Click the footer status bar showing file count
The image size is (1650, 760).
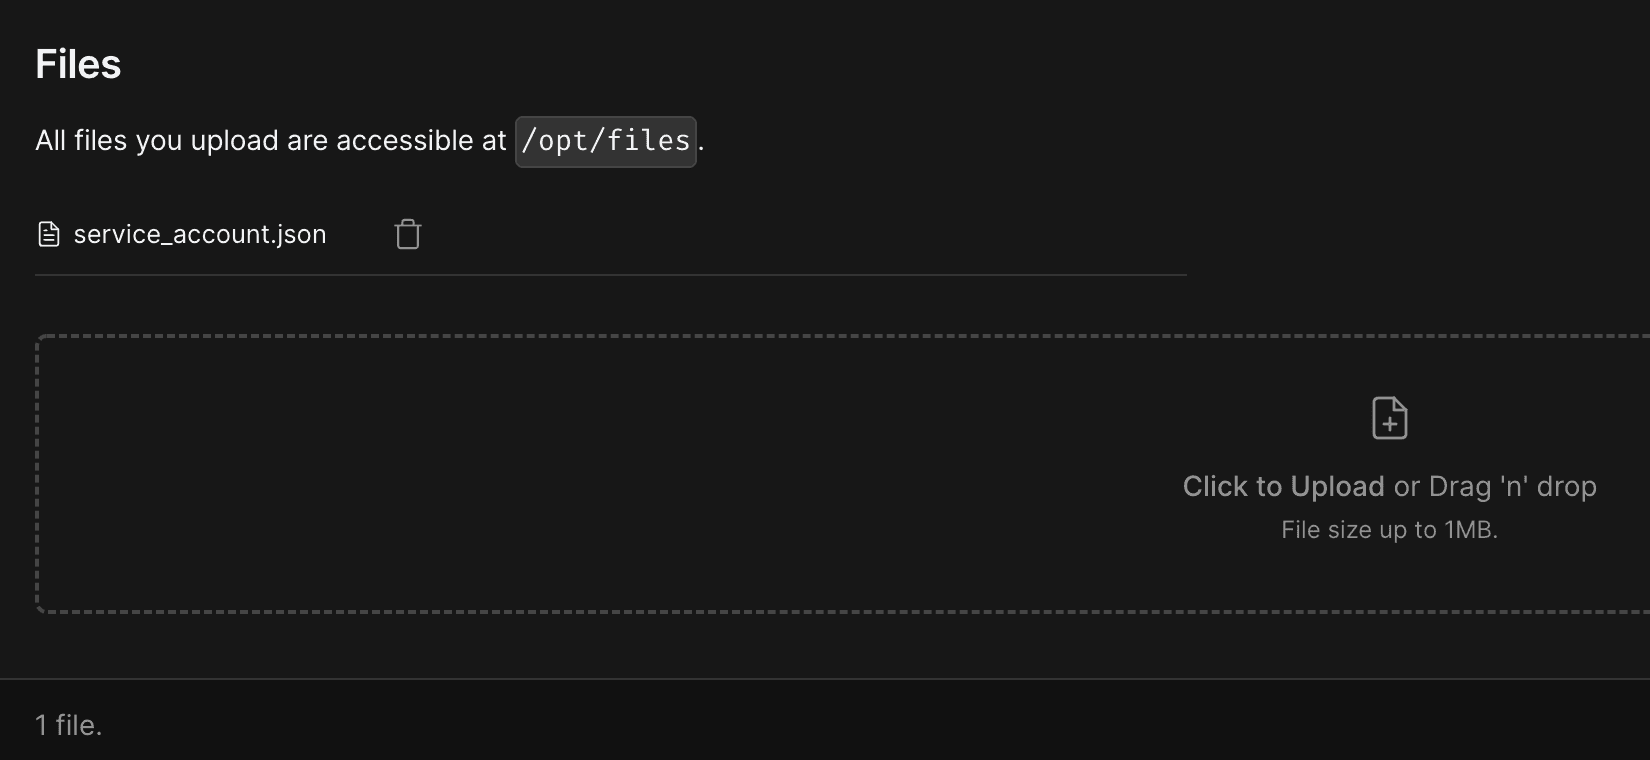[x=825, y=720]
